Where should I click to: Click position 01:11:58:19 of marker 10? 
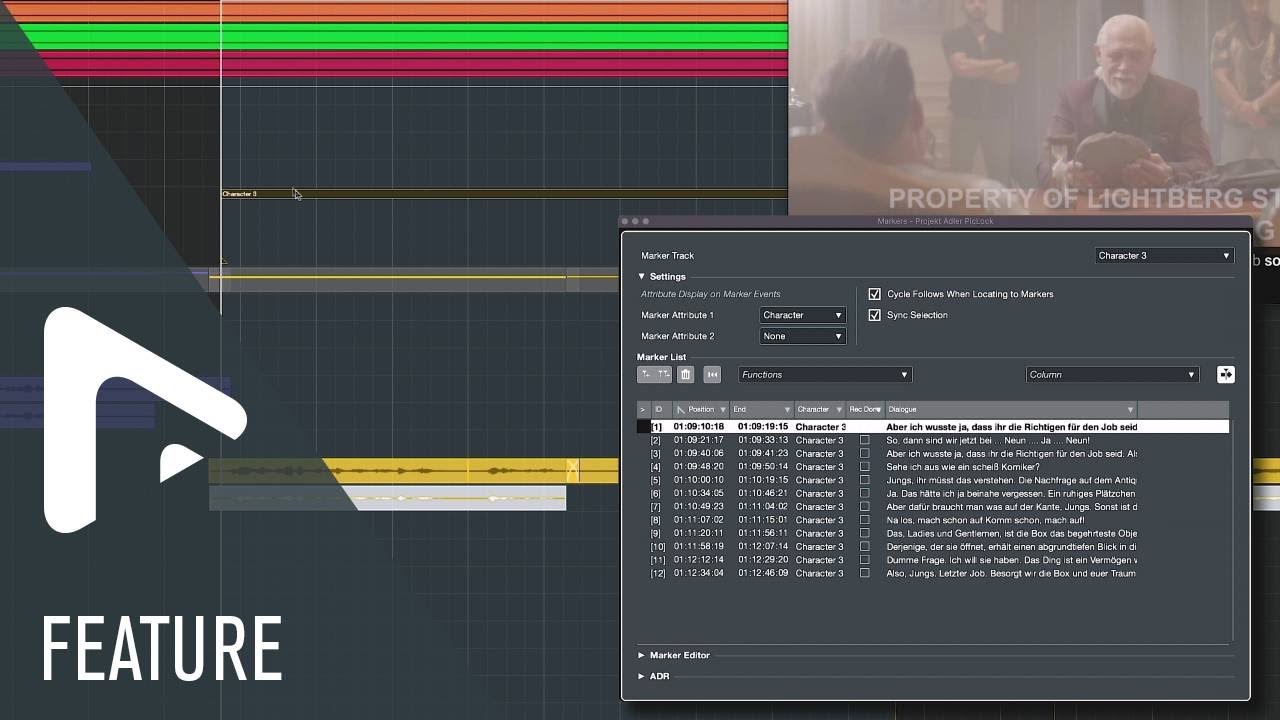click(x=698, y=547)
